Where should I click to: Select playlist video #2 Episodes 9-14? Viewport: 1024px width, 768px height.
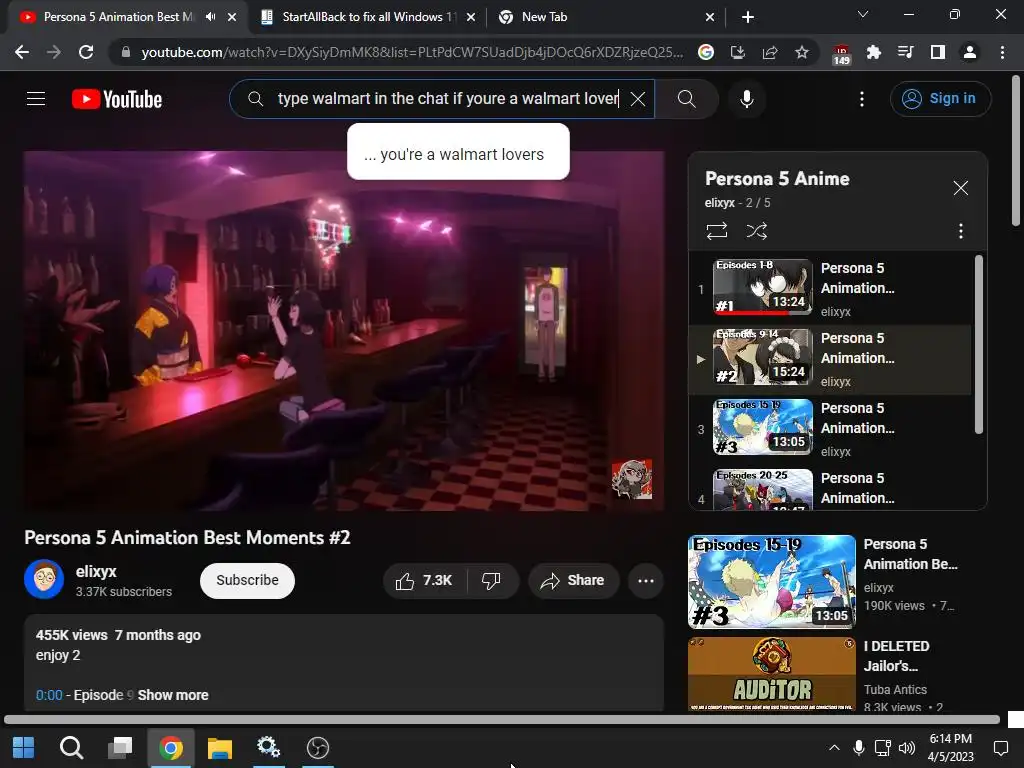point(829,359)
